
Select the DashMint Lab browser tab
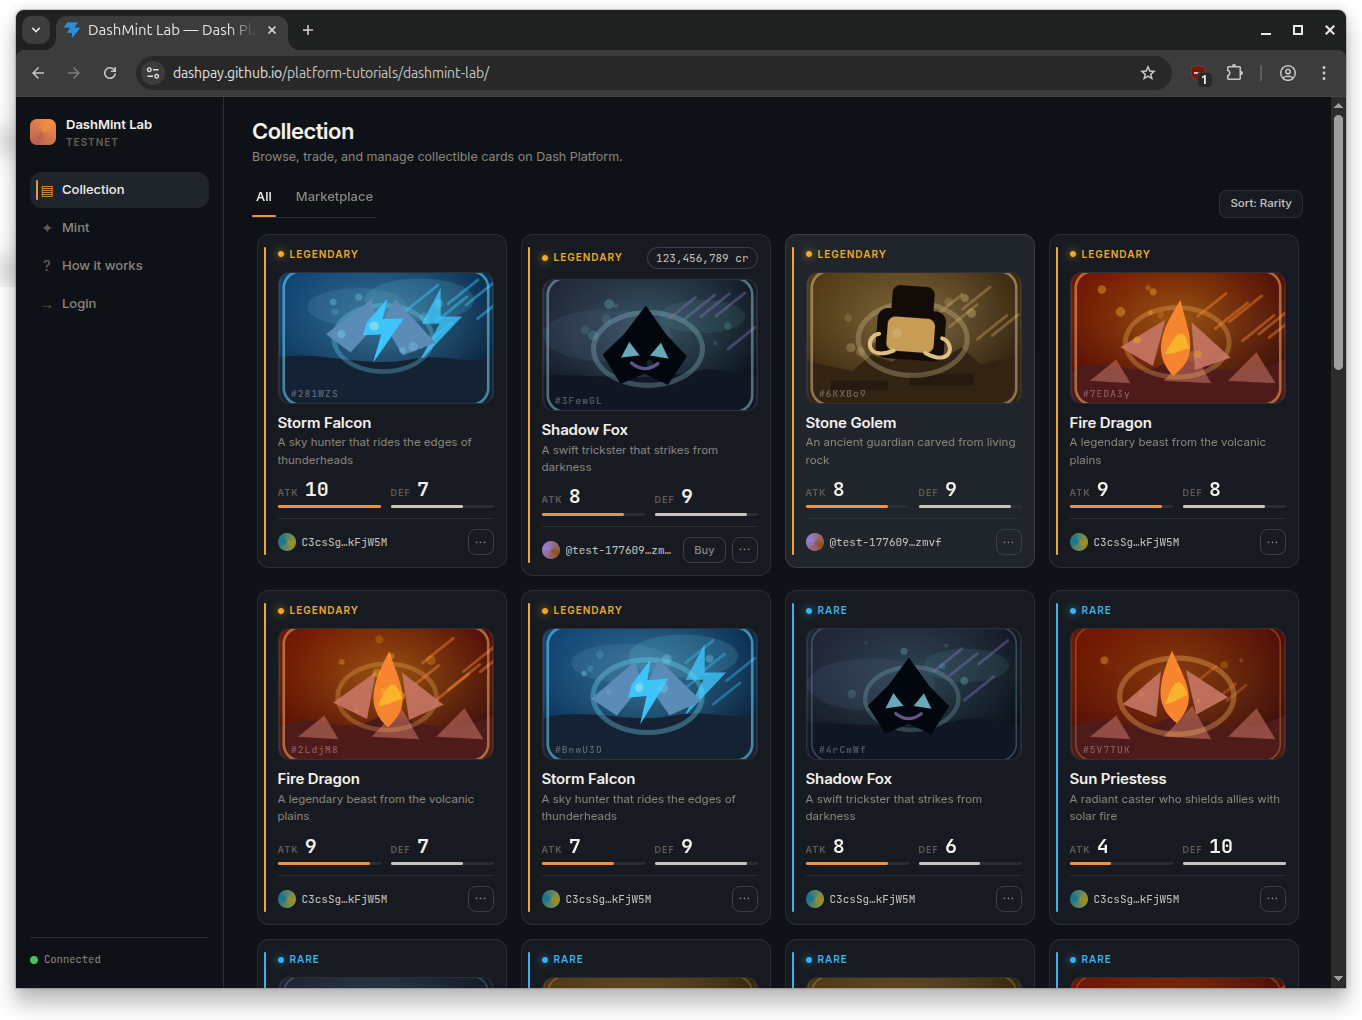[172, 30]
